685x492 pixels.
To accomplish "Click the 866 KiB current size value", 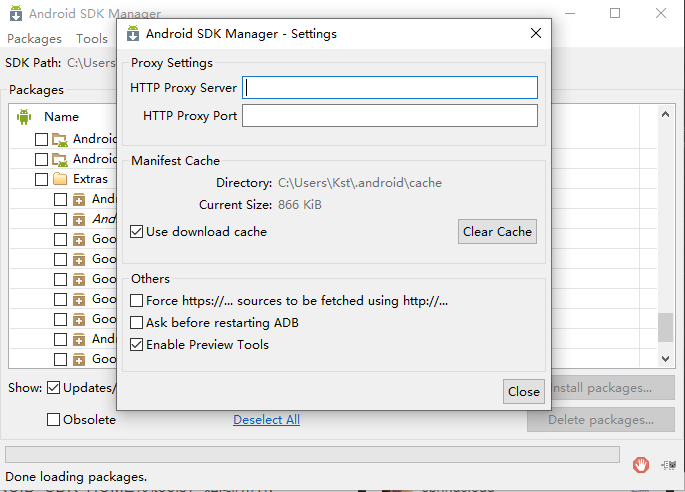I will 300,204.
